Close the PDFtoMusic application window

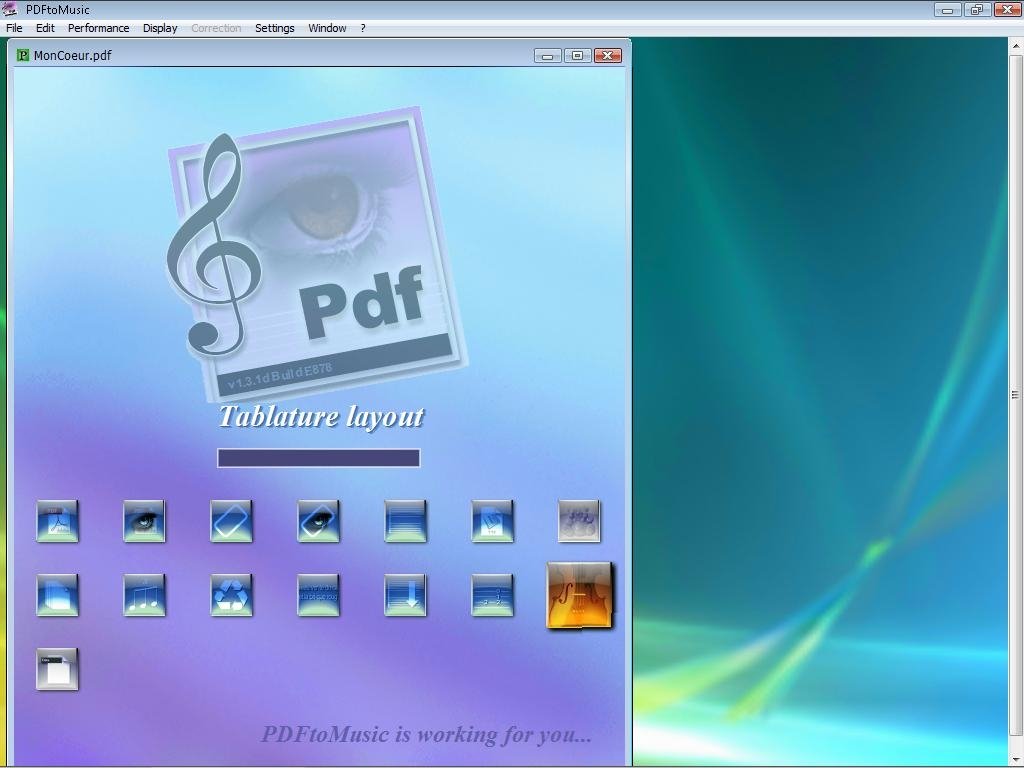[1008, 9]
